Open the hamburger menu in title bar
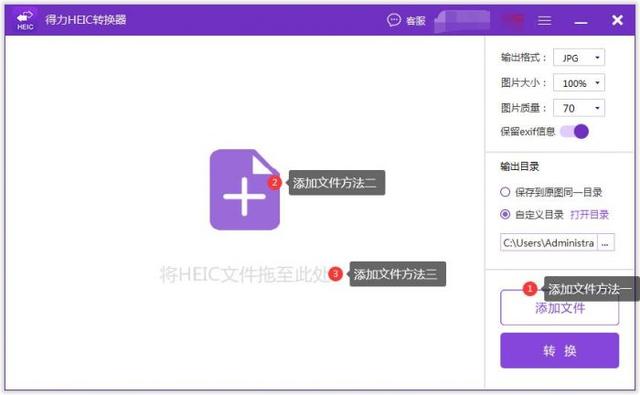 pos(544,20)
